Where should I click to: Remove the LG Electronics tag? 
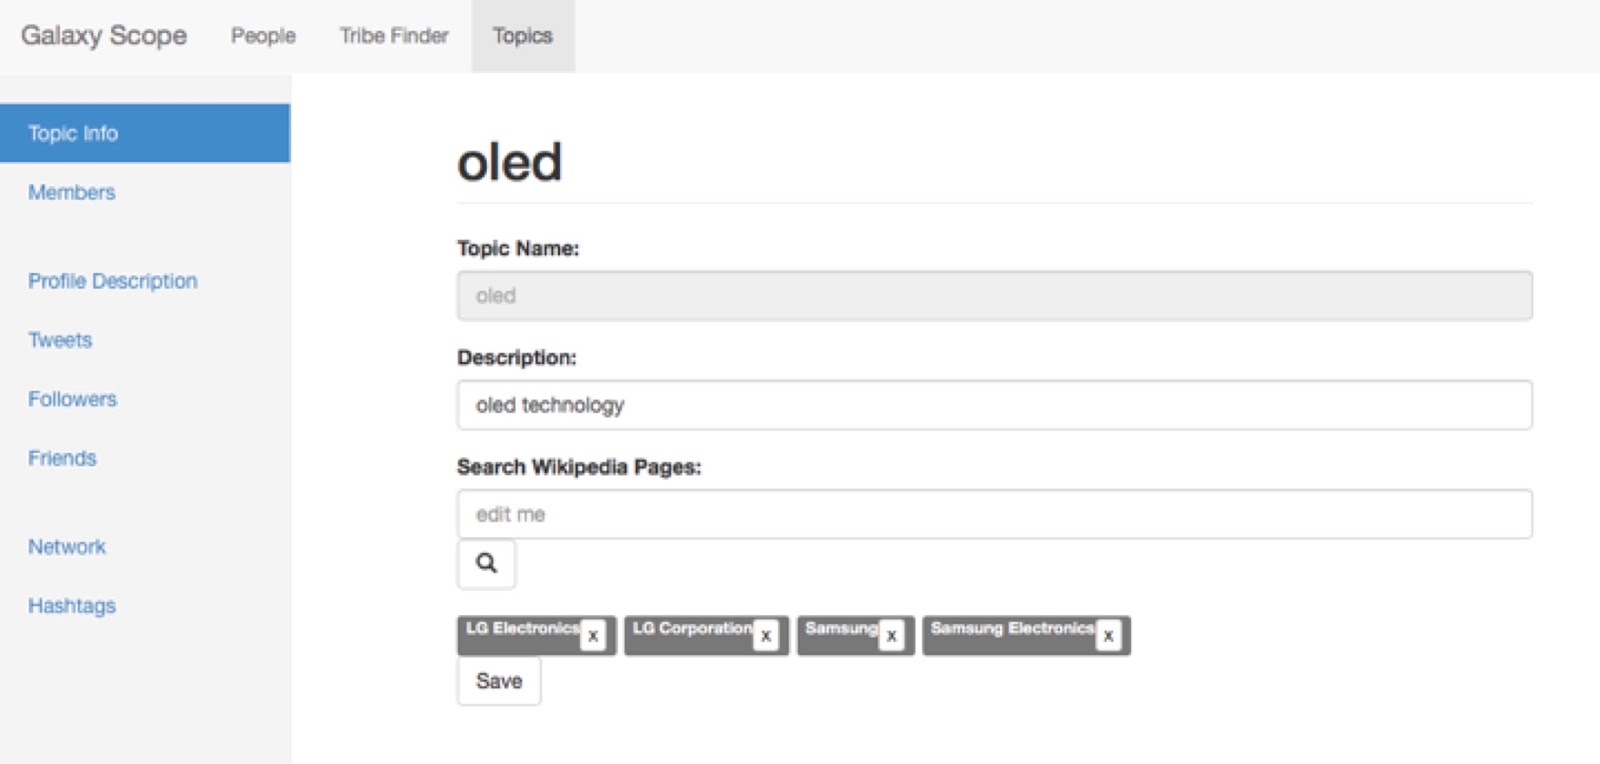593,636
